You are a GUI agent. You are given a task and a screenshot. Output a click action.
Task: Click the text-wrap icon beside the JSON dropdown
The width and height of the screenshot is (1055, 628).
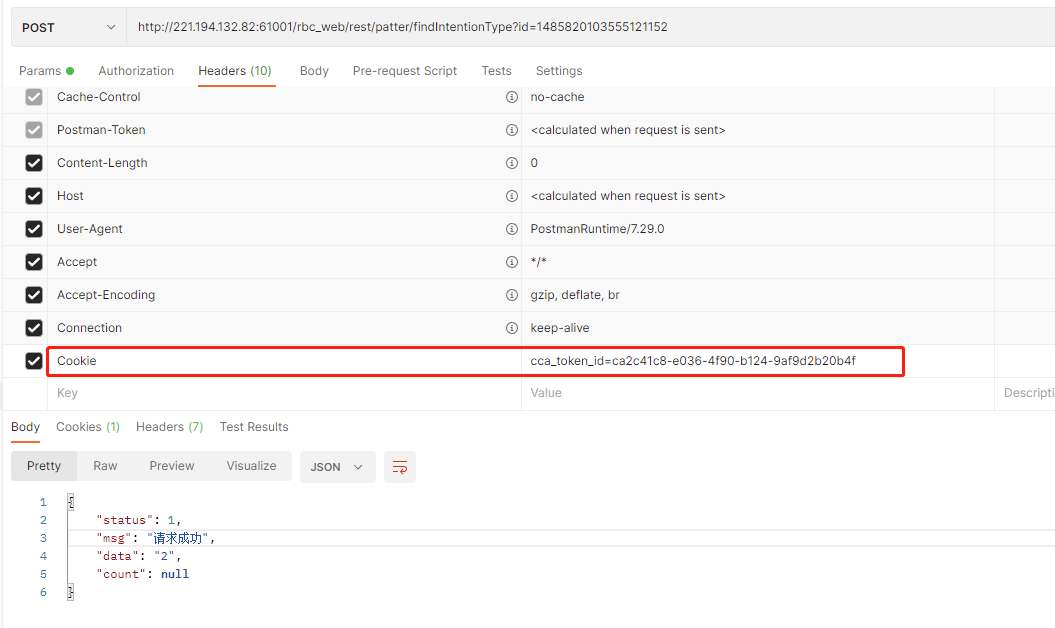pyautogui.click(x=399, y=467)
